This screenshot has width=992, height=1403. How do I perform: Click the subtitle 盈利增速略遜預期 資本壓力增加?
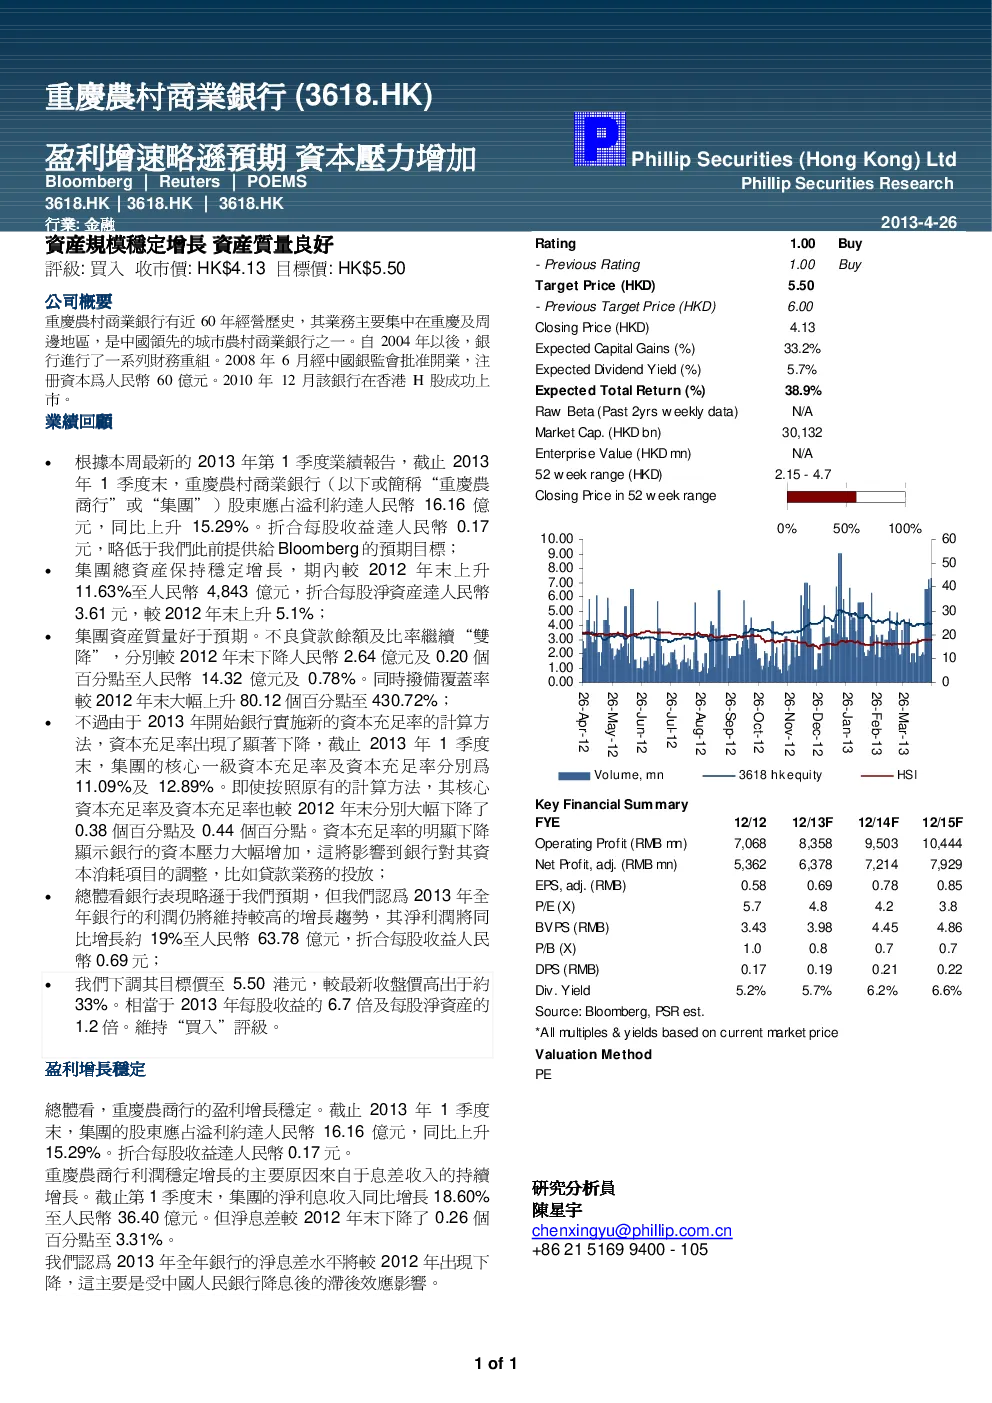click(x=260, y=158)
